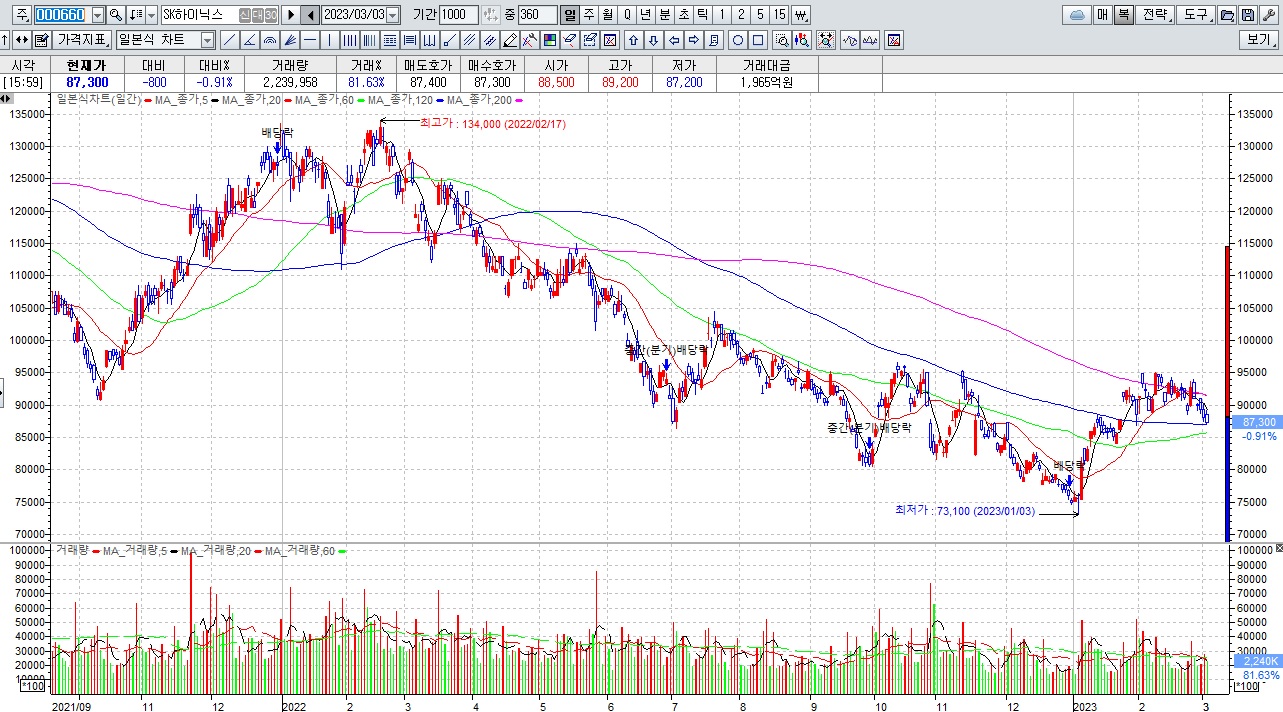1283x712 pixels.
Task: Open the 보기 view dropdown
Action: (x=1260, y=40)
